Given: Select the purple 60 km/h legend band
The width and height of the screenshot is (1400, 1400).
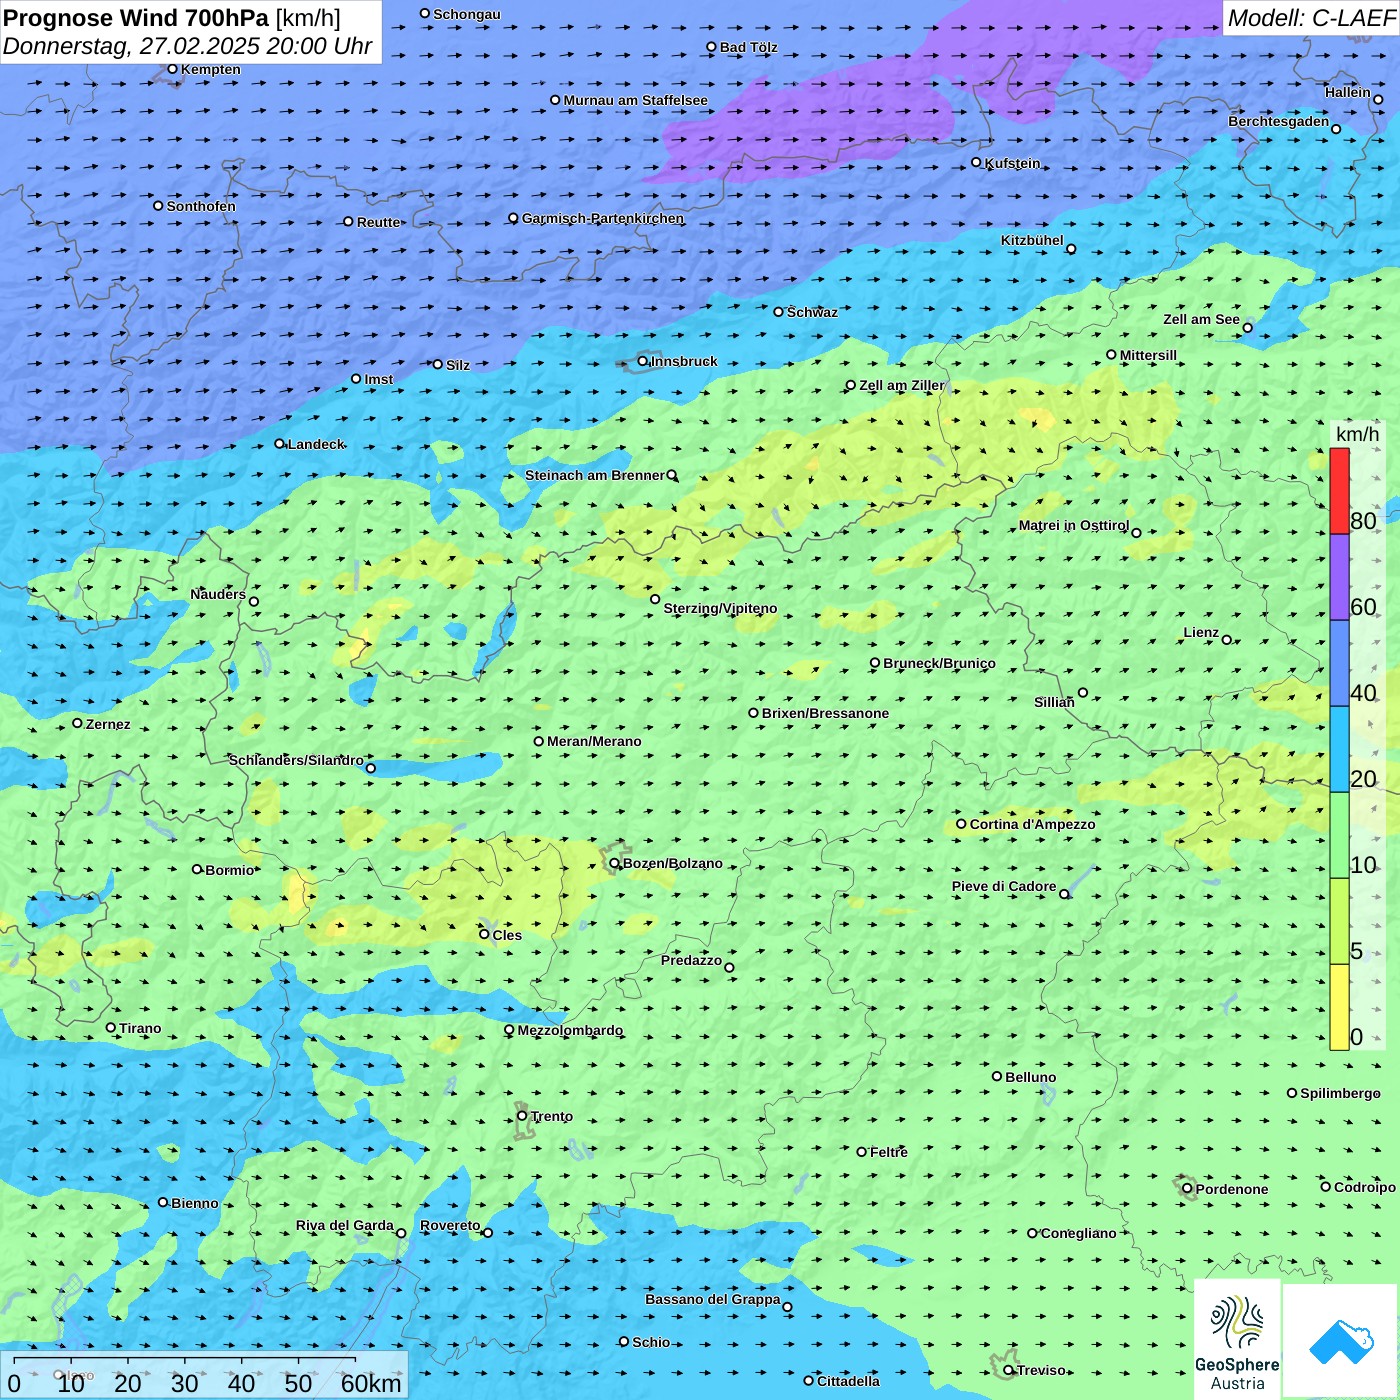Looking at the screenshot, I should click(1339, 577).
